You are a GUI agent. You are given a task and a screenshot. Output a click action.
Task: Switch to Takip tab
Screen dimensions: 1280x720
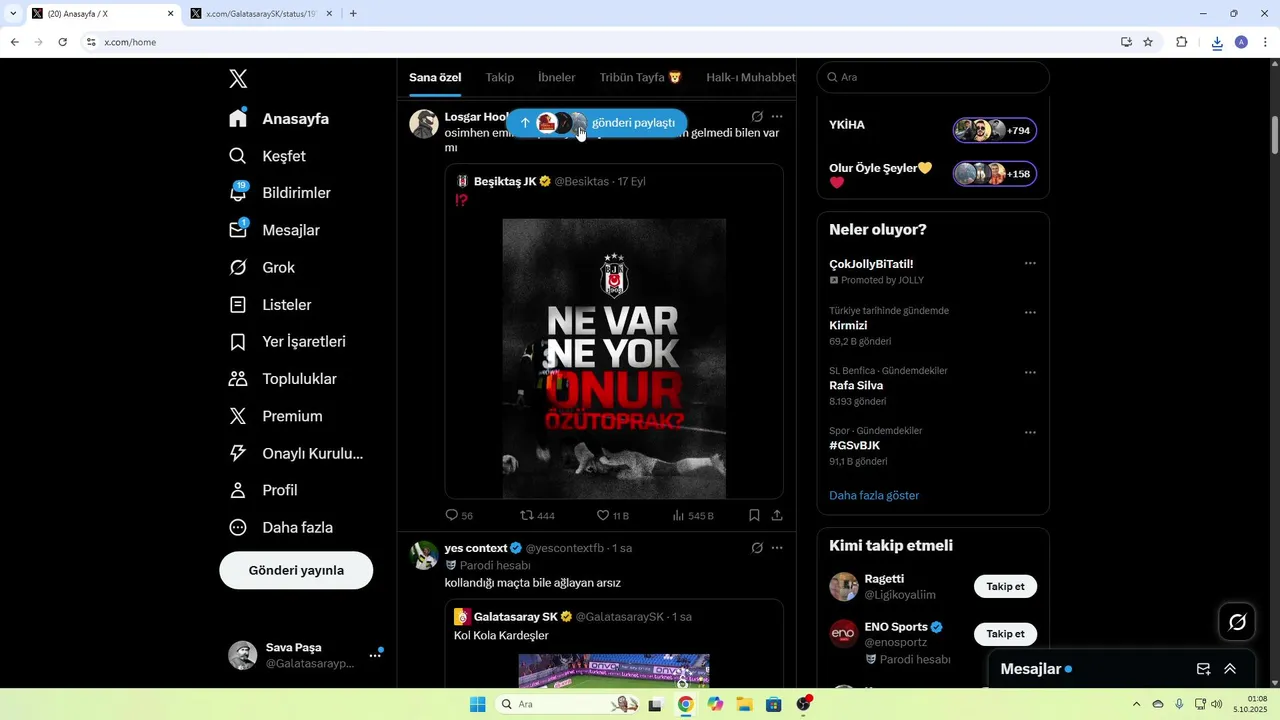[x=500, y=77]
